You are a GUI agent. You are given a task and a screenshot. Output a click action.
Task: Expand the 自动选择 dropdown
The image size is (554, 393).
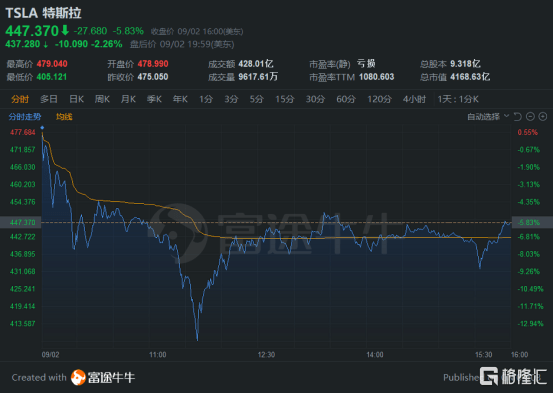(x=488, y=117)
